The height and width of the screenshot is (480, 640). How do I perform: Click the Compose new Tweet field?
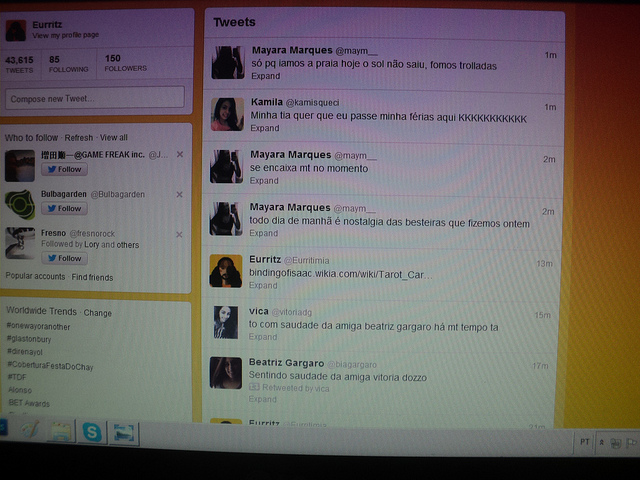95,98
